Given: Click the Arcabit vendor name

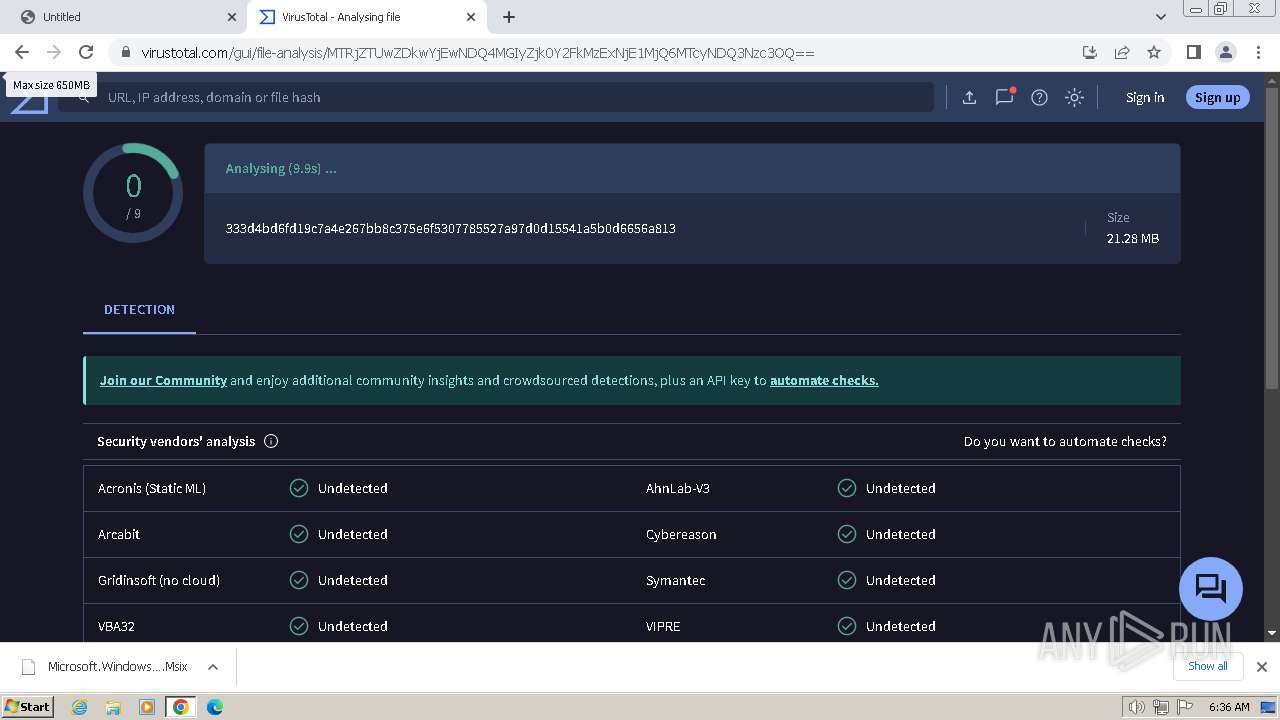Looking at the screenshot, I should pyautogui.click(x=119, y=534).
